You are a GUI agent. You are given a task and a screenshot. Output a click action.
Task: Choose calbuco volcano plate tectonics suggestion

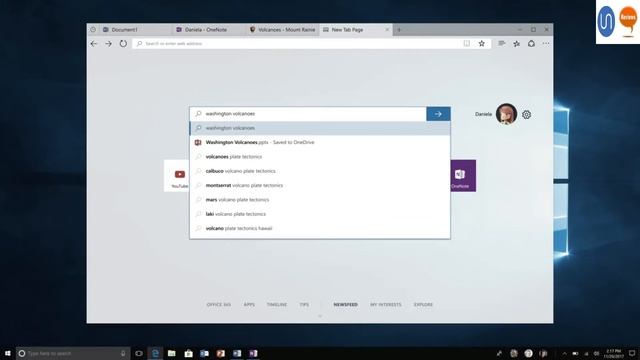click(x=320, y=171)
